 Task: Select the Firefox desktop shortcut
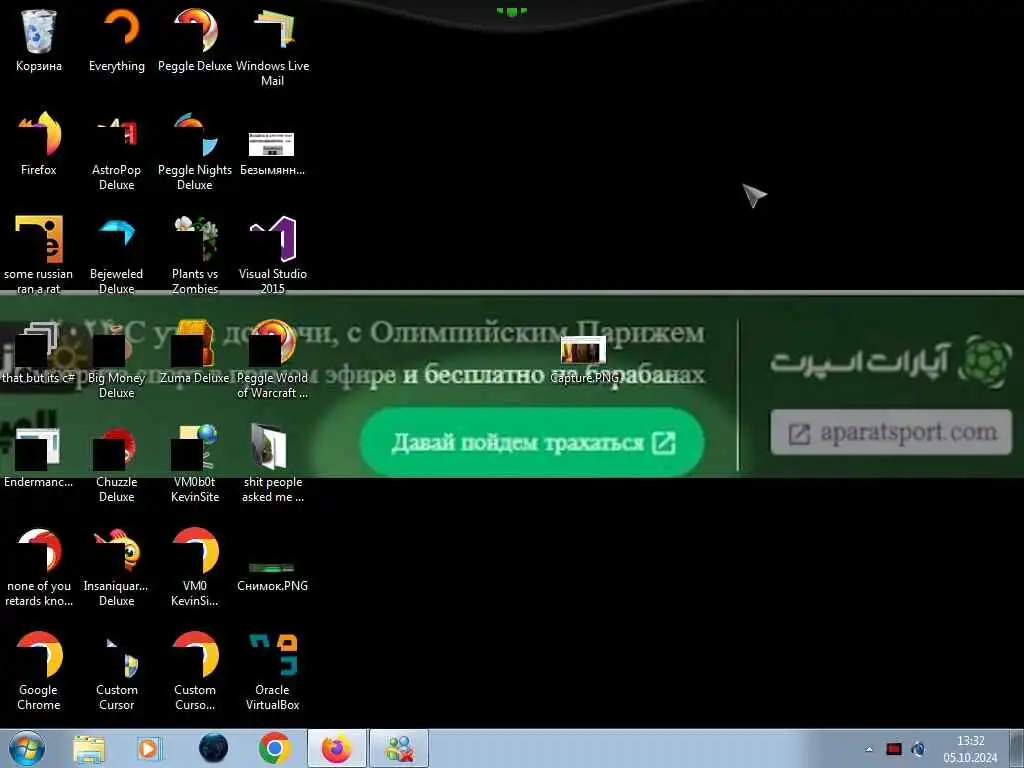point(39,144)
